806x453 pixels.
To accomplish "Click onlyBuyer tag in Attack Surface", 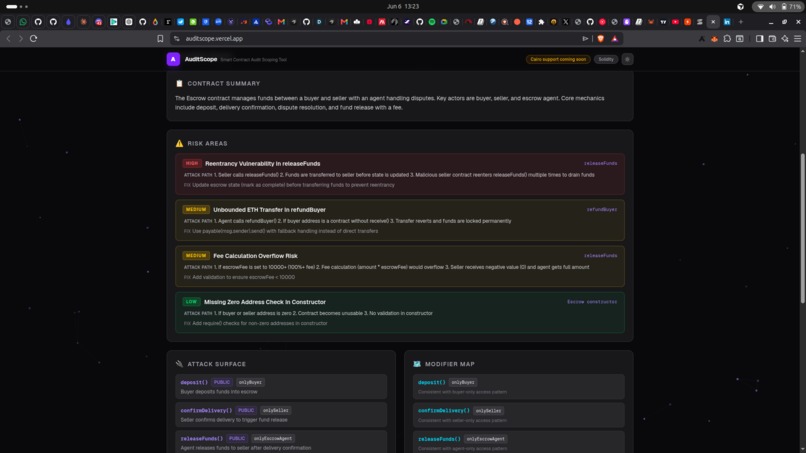I will point(250,383).
